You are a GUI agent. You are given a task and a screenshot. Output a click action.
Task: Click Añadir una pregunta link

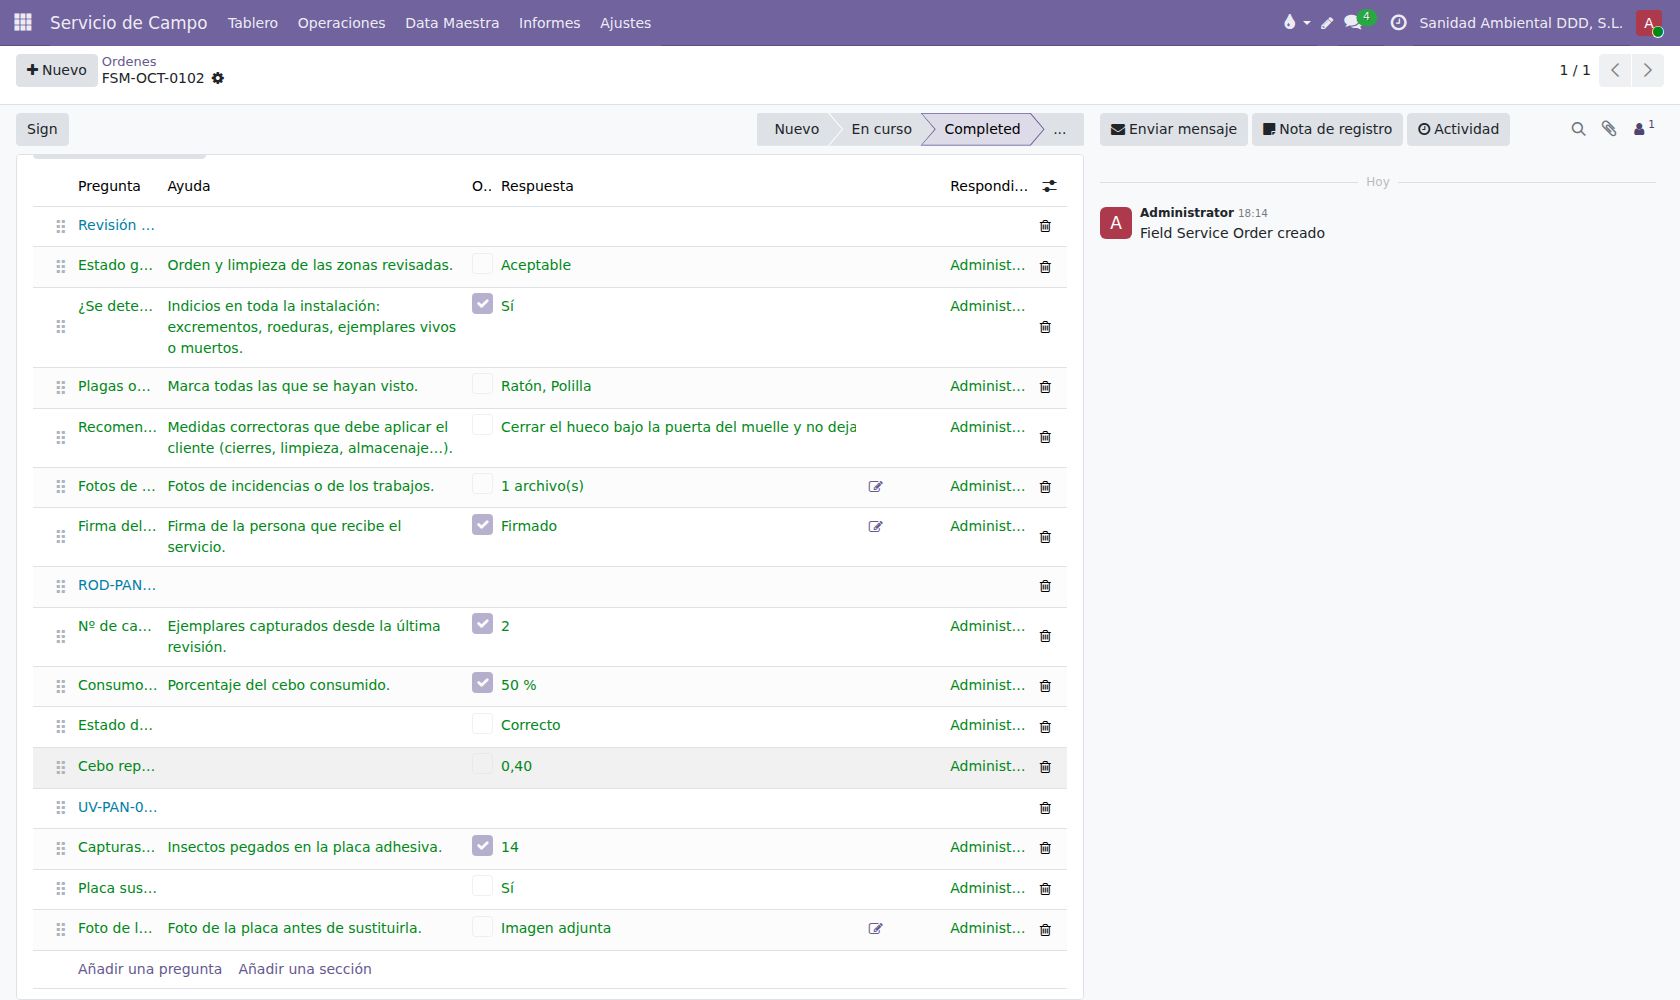[x=150, y=969]
